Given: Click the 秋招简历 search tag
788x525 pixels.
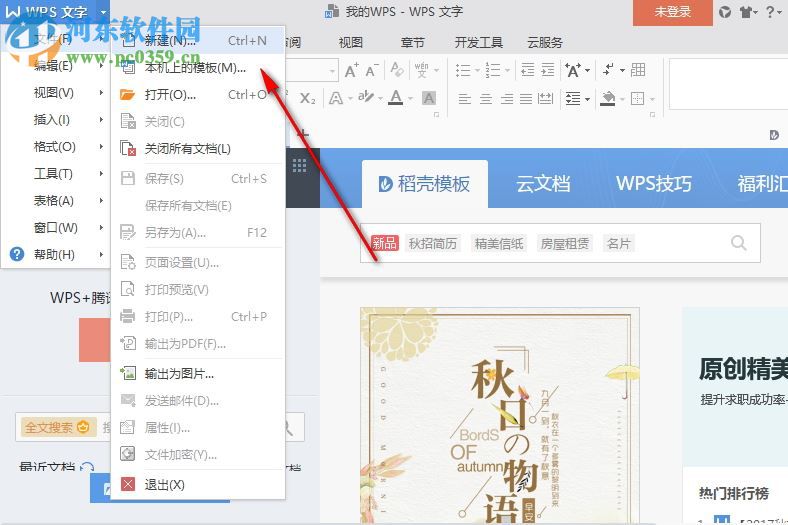Looking at the screenshot, I should (x=433, y=244).
